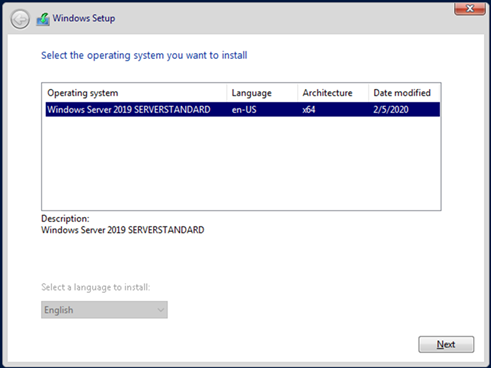Screen dimensions: 491x368
Task: Click the 'Select the operating system' heading
Action: click(144, 55)
